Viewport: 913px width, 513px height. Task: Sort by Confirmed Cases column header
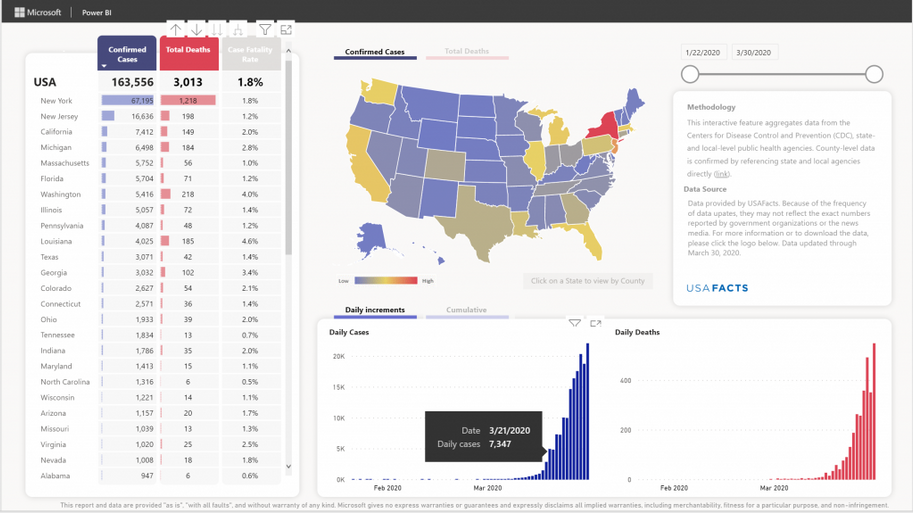point(127,54)
